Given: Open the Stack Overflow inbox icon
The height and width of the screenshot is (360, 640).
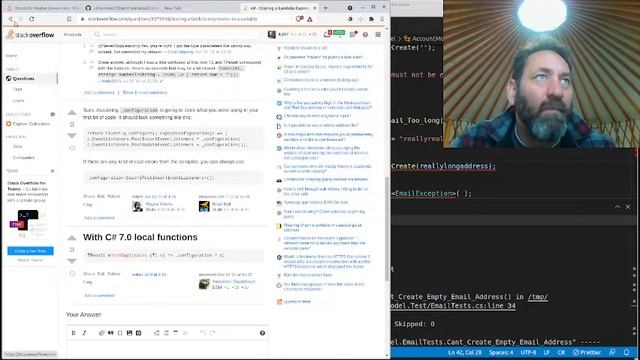Looking at the screenshot, I should [327, 35].
